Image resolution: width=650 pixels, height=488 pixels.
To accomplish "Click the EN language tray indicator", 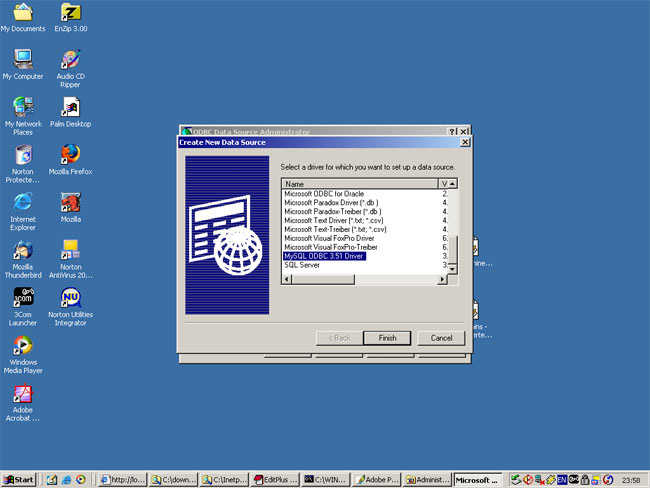I will click(562, 480).
